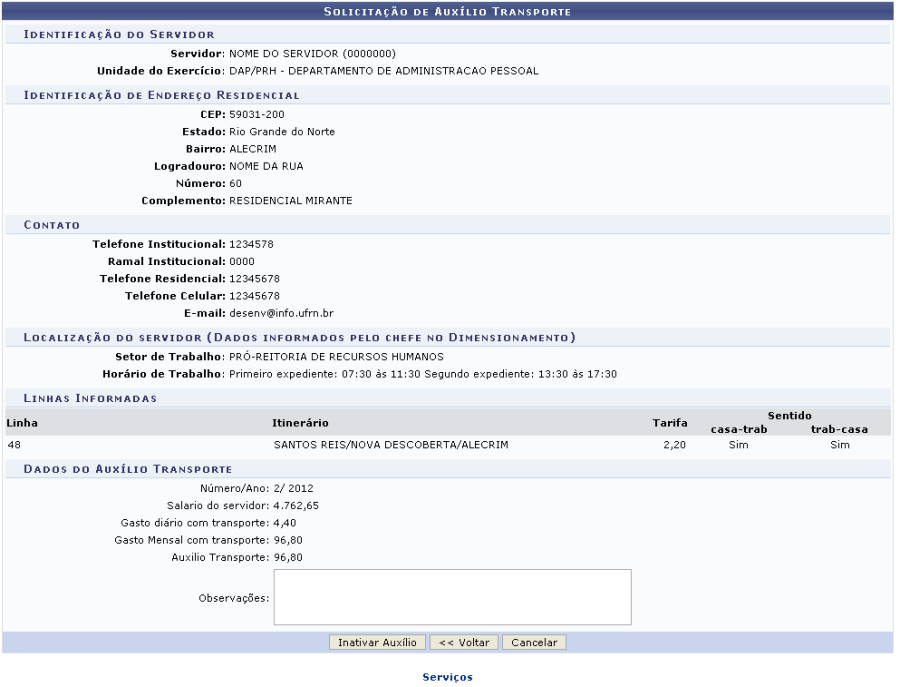900x687 pixels.
Task: Click the casa-trab column header
Action: [738, 429]
